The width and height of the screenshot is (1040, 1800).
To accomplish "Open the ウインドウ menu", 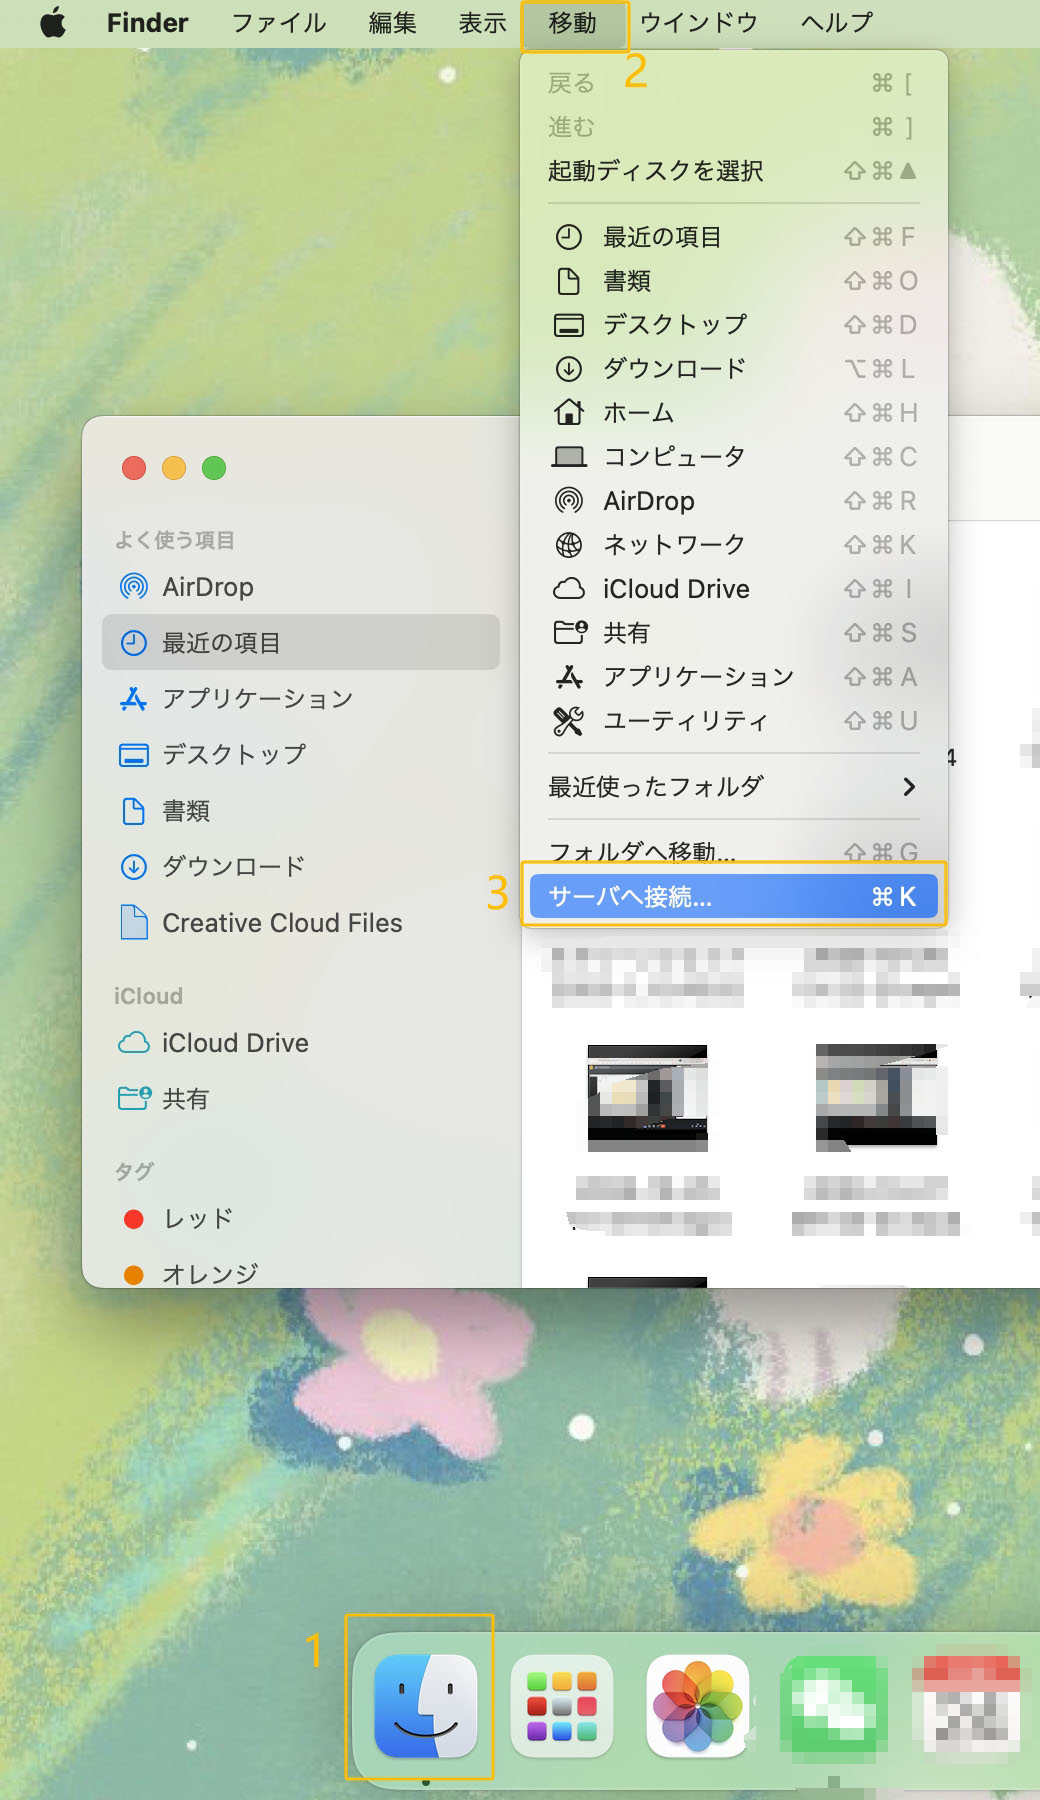I will coord(699,22).
